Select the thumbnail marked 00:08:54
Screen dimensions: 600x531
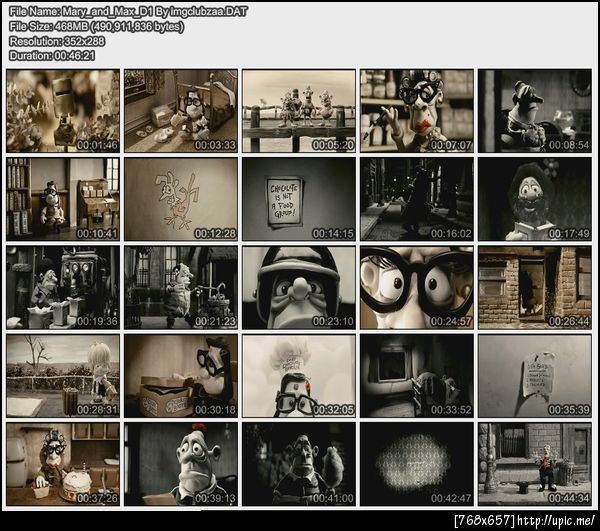(535, 111)
